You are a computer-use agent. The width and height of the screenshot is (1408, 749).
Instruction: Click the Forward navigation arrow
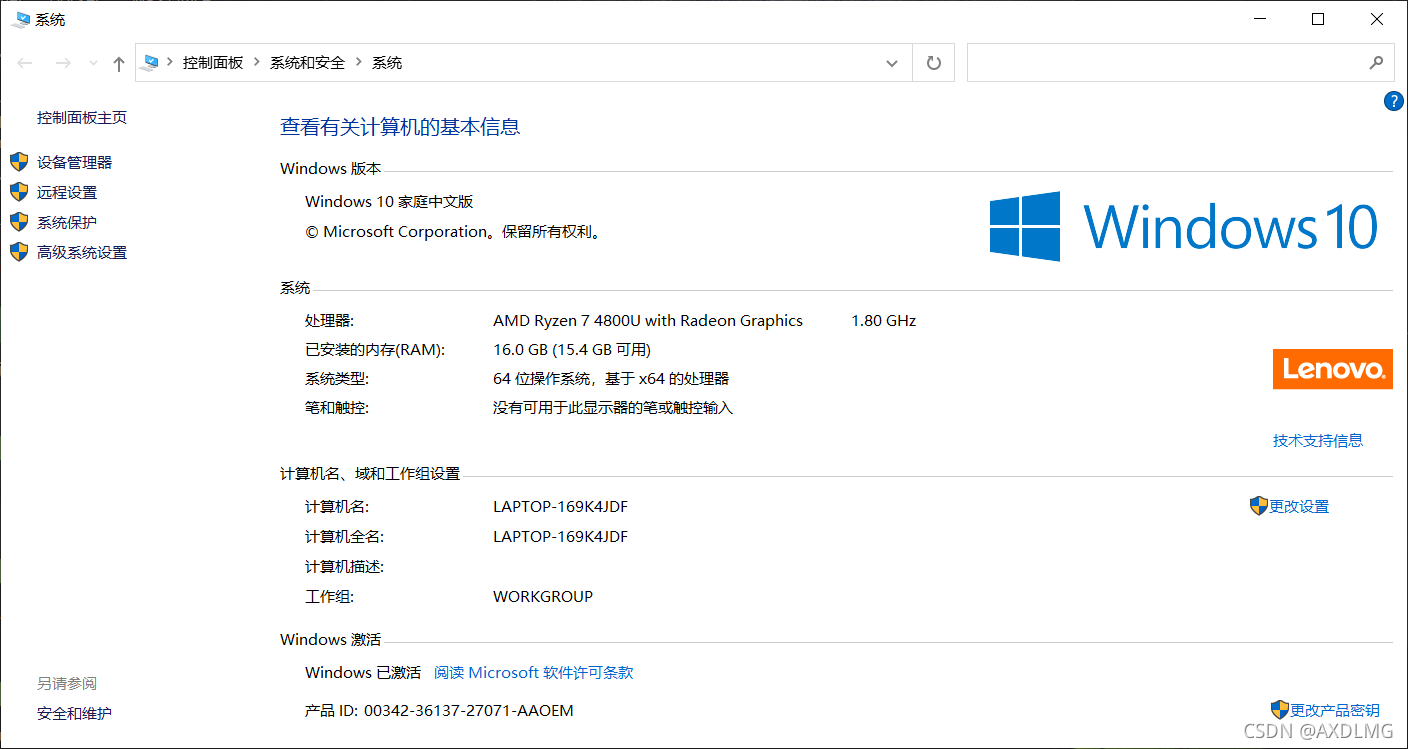tap(62, 63)
